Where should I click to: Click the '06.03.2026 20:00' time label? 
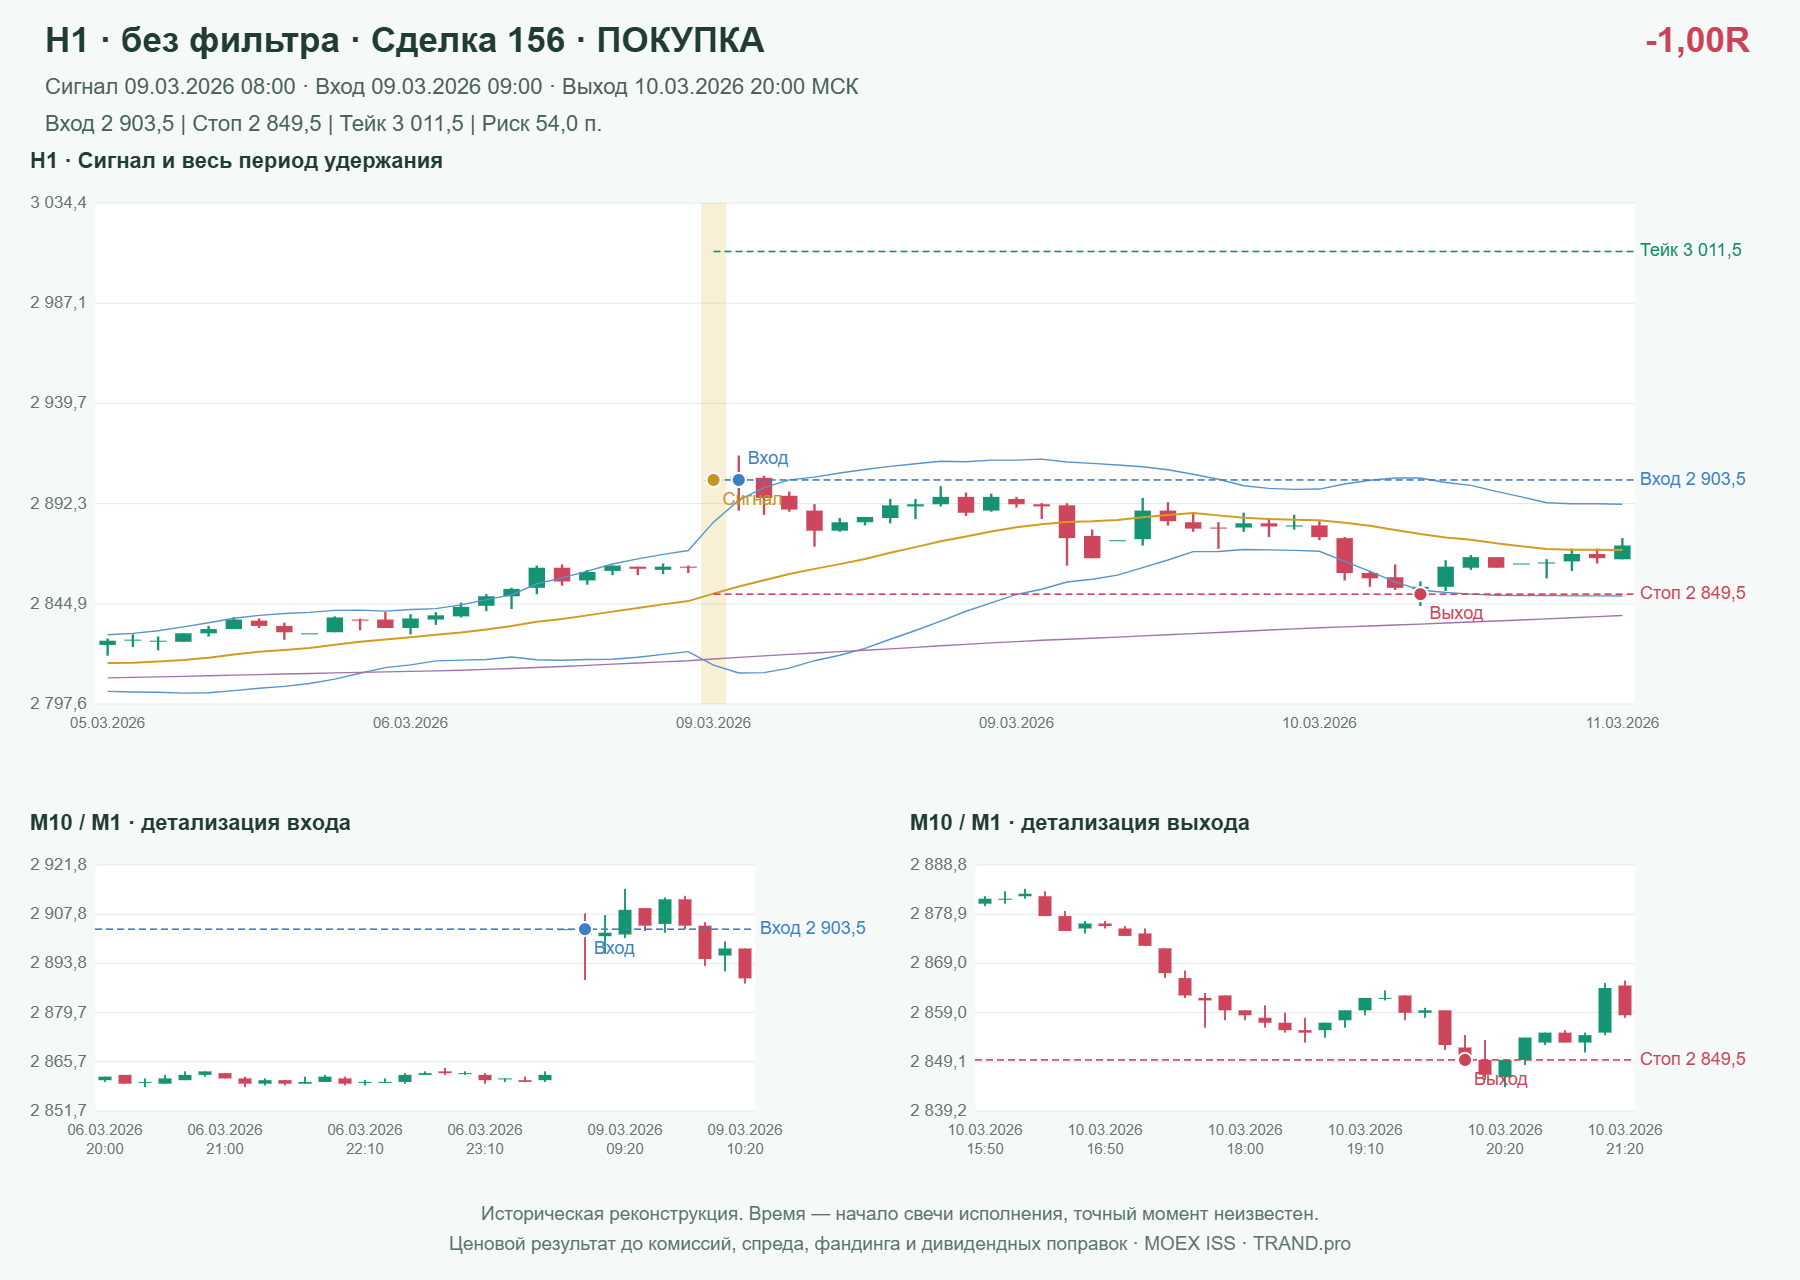pos(105,1139)
